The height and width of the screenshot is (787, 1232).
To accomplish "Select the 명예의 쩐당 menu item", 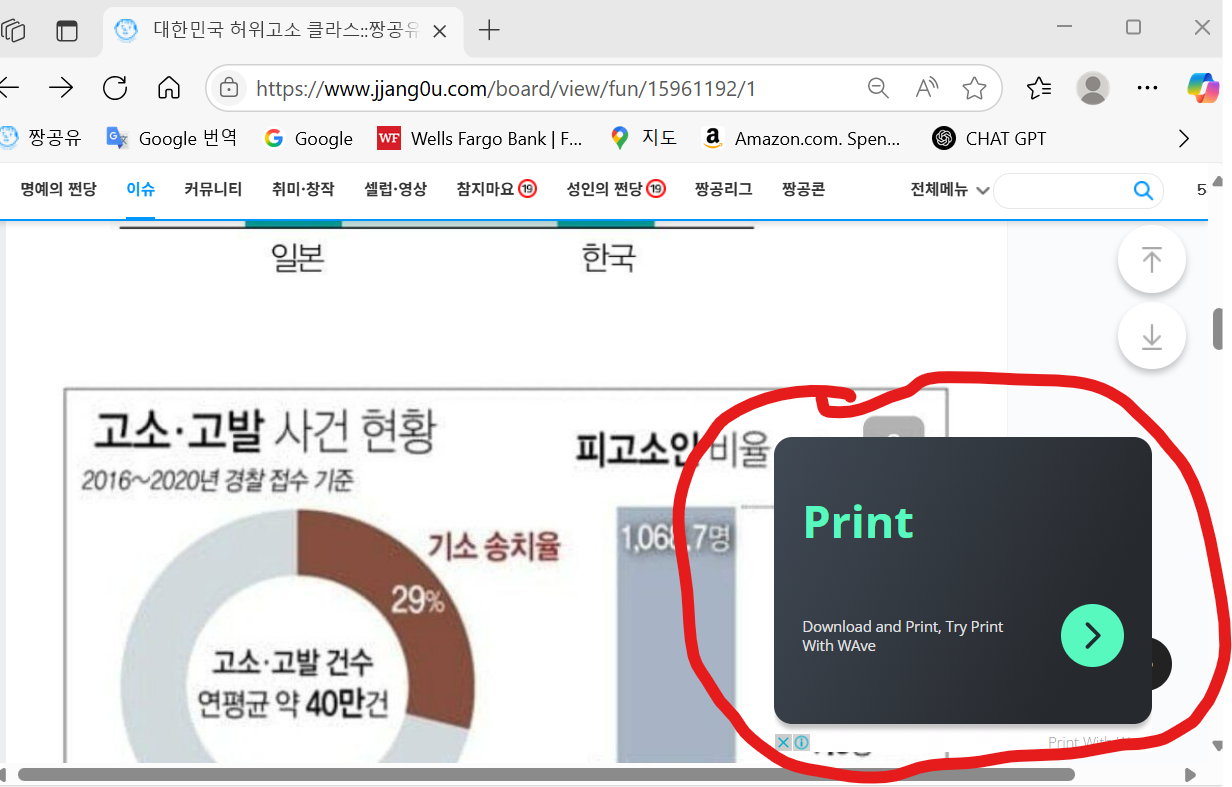I will (58, 189).
